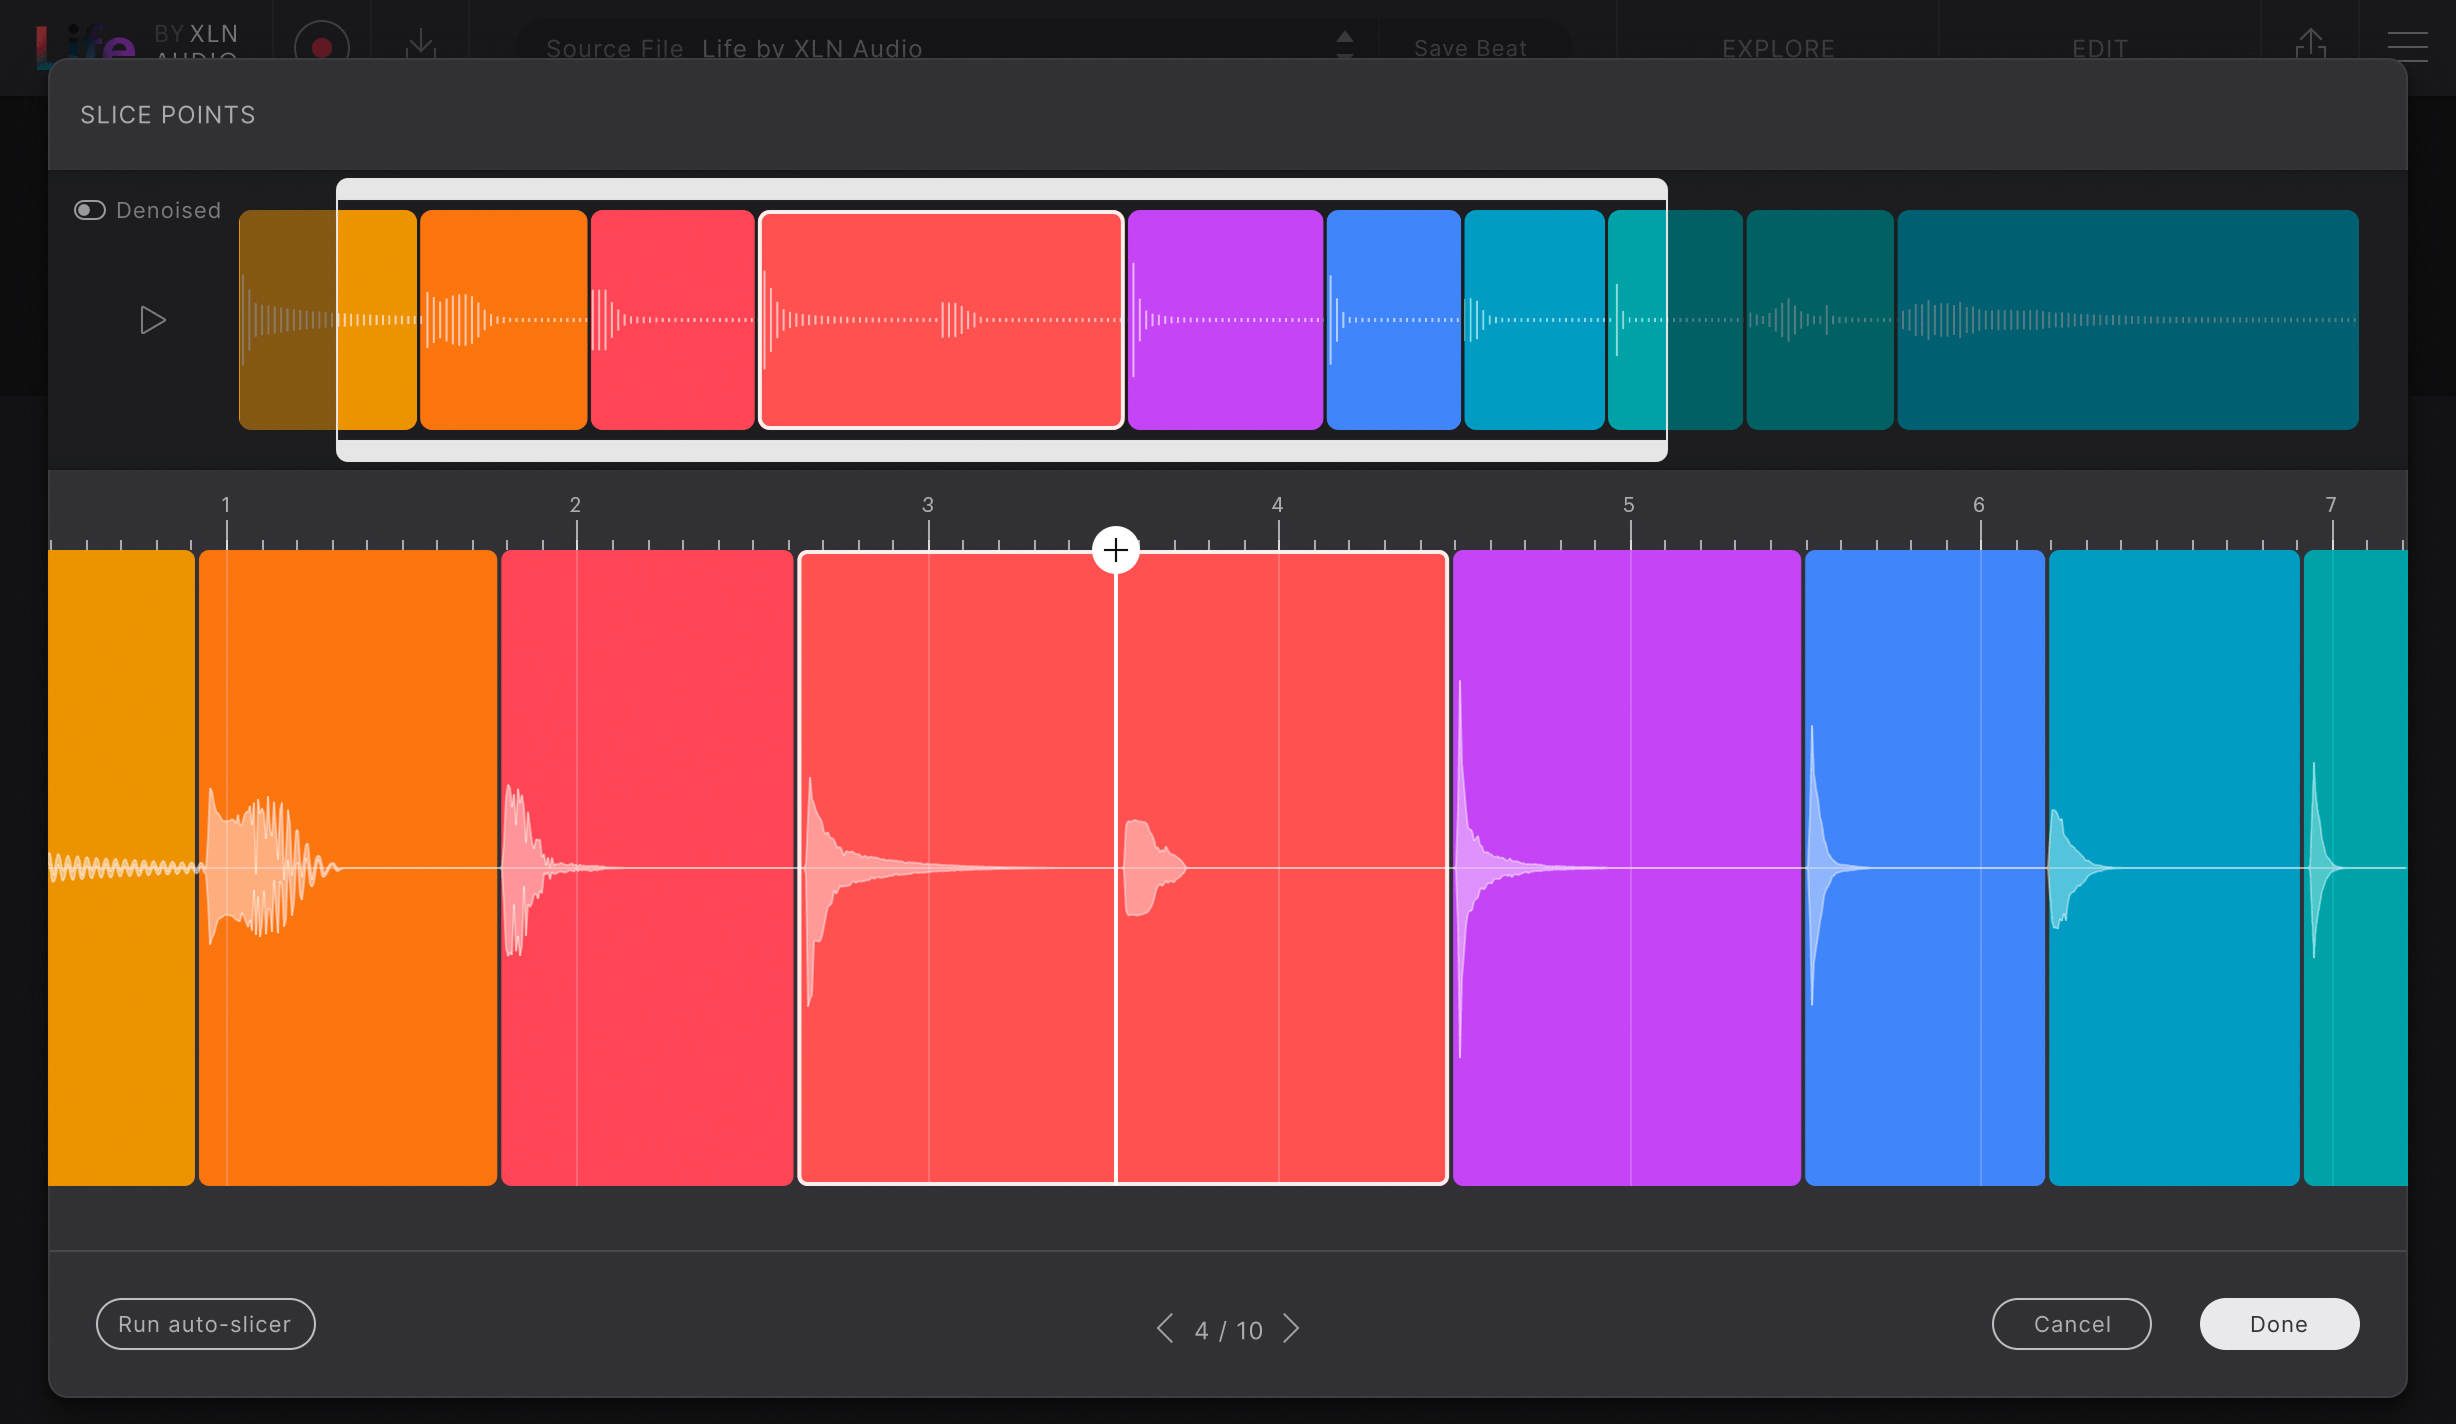The height and width of the screenshot is (1424, 2456).
Task: Select the blue slice in detail waveform
Action: [1925, 868]
